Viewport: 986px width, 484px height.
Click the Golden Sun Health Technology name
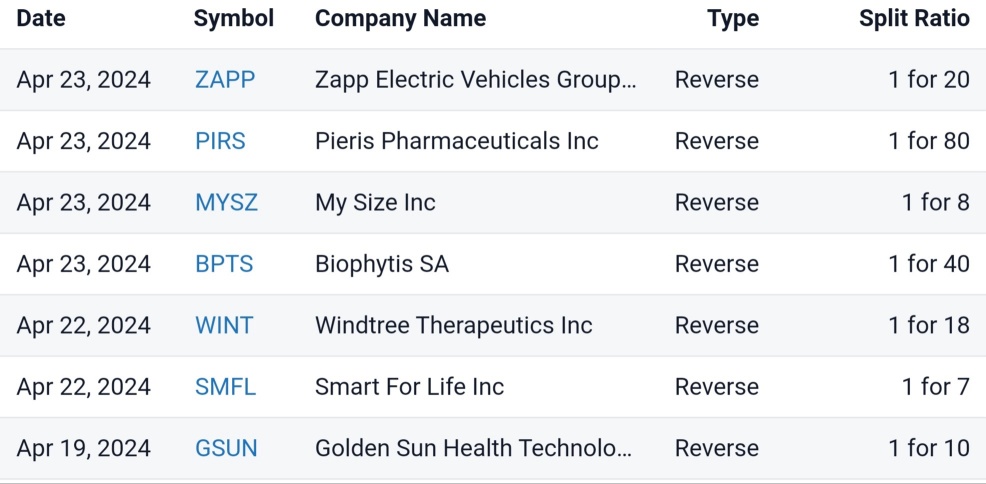click(473, 448)
